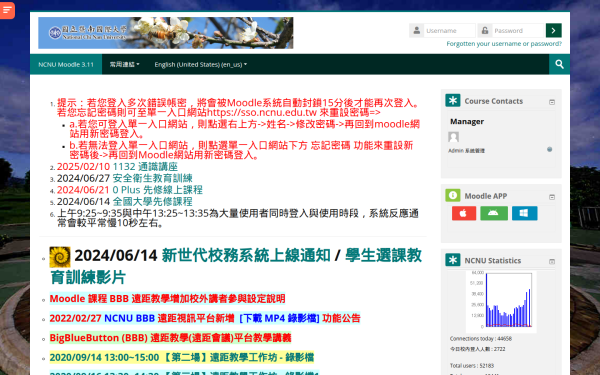Click the Connections today : 44658 text
600x375 pixels.
481,339
